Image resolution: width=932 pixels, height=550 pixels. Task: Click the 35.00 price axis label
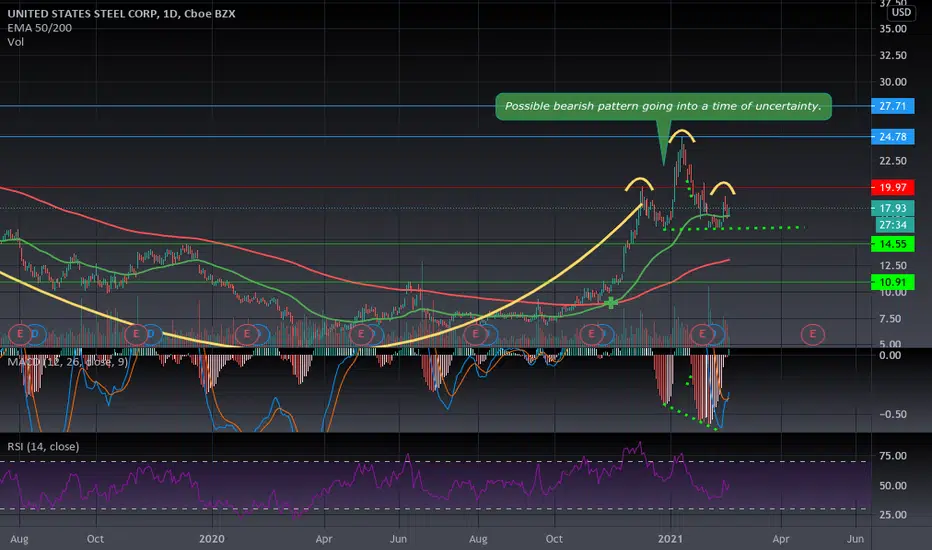tap(893, 29)
